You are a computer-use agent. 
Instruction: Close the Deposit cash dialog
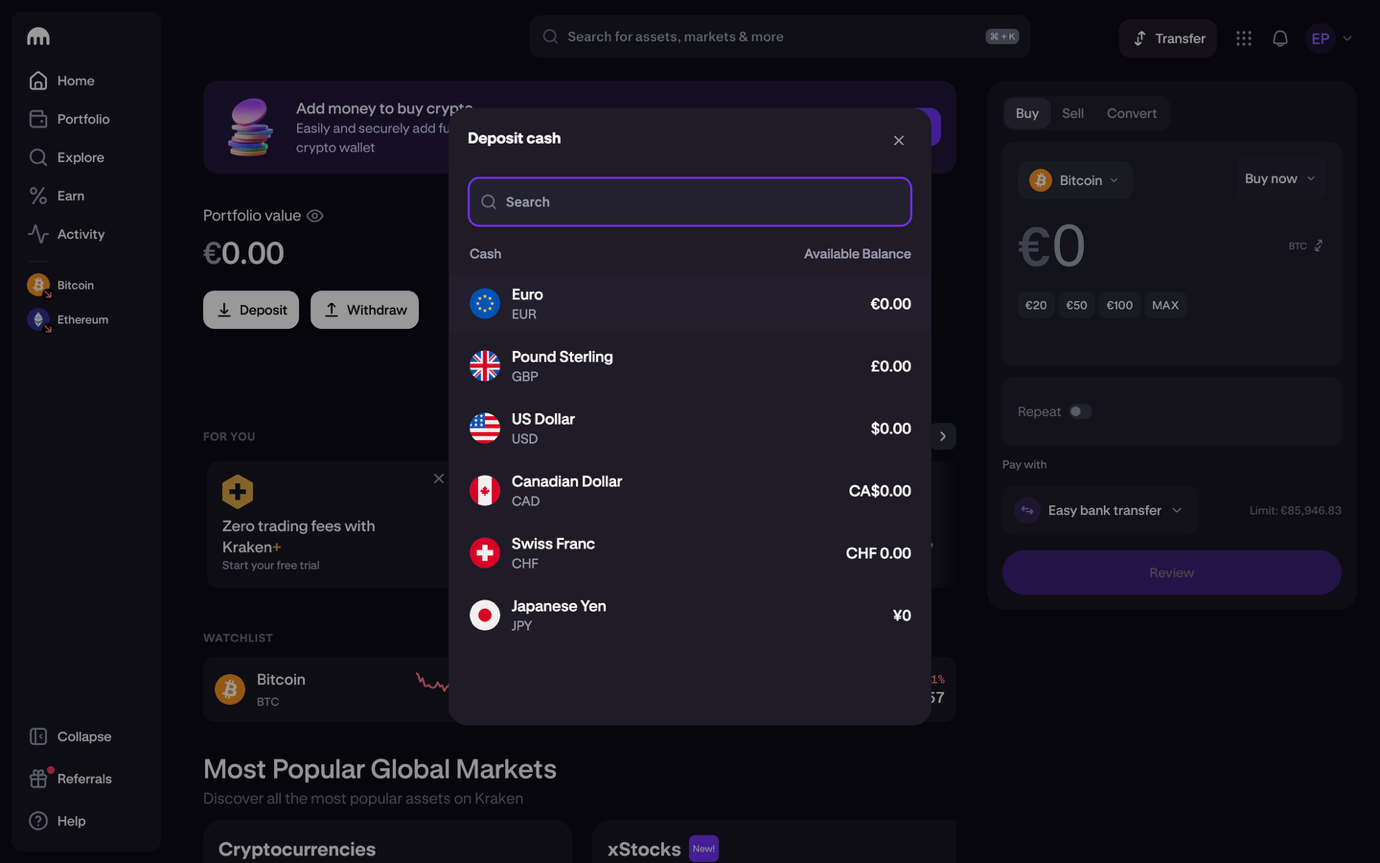click(899, 140)
